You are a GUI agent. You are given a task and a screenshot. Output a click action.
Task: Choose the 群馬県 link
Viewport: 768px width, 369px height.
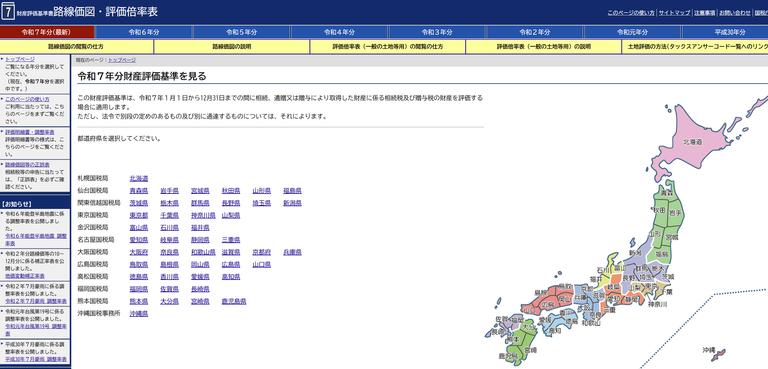(200, 203)
